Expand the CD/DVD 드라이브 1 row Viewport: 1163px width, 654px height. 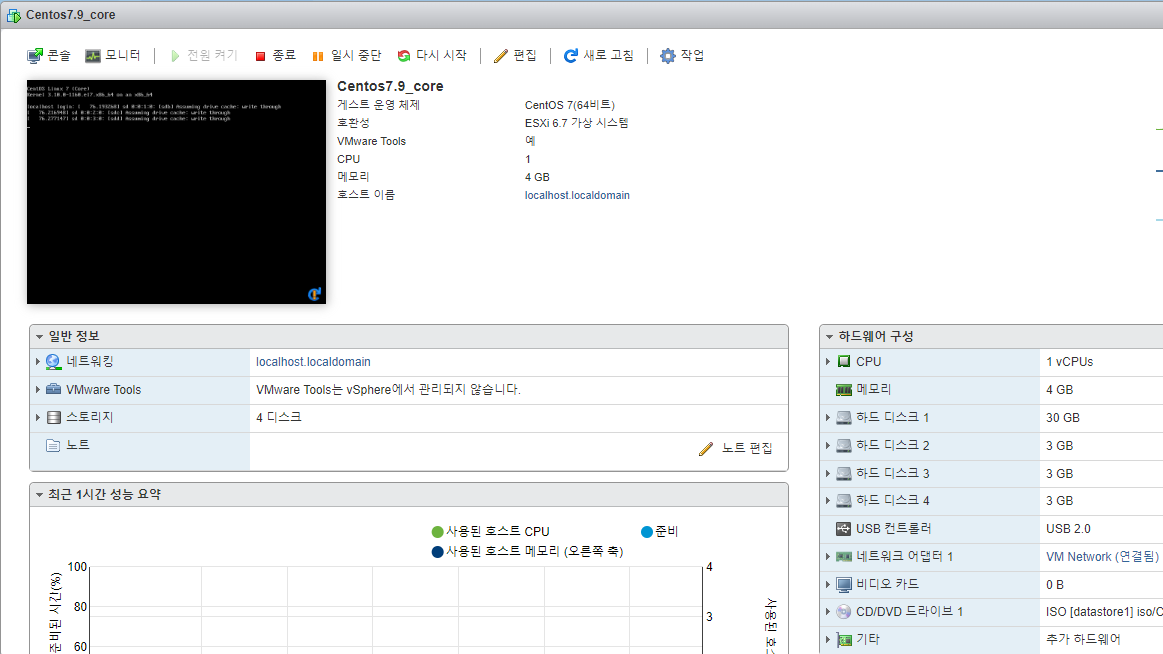[x=828, y=612]
